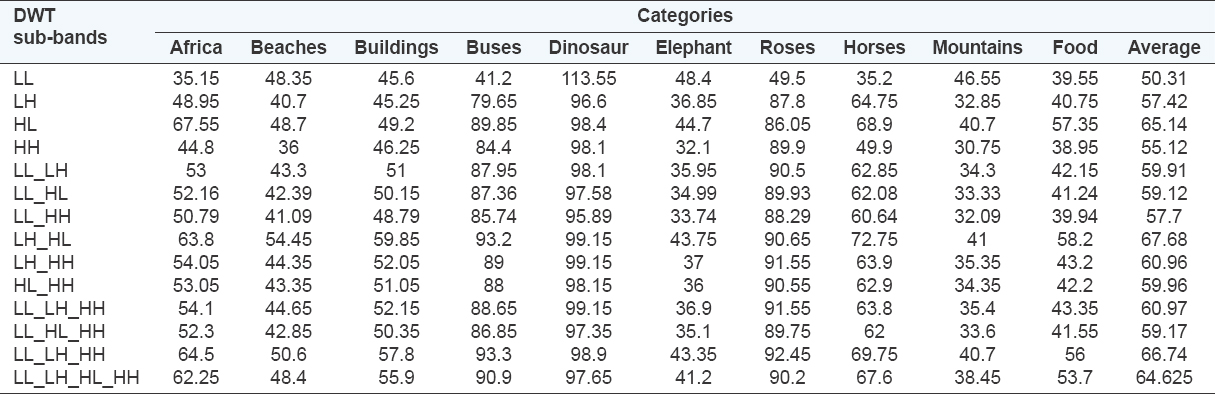Click the Africa column header
The width and height of the screenshot is (1215, 394).
click(x=196, y=47)
